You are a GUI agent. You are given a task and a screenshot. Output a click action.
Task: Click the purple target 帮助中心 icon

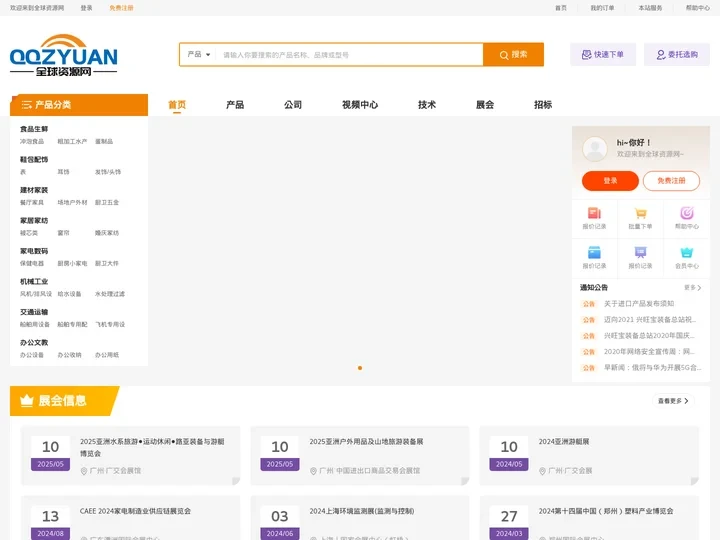[687, 213]
